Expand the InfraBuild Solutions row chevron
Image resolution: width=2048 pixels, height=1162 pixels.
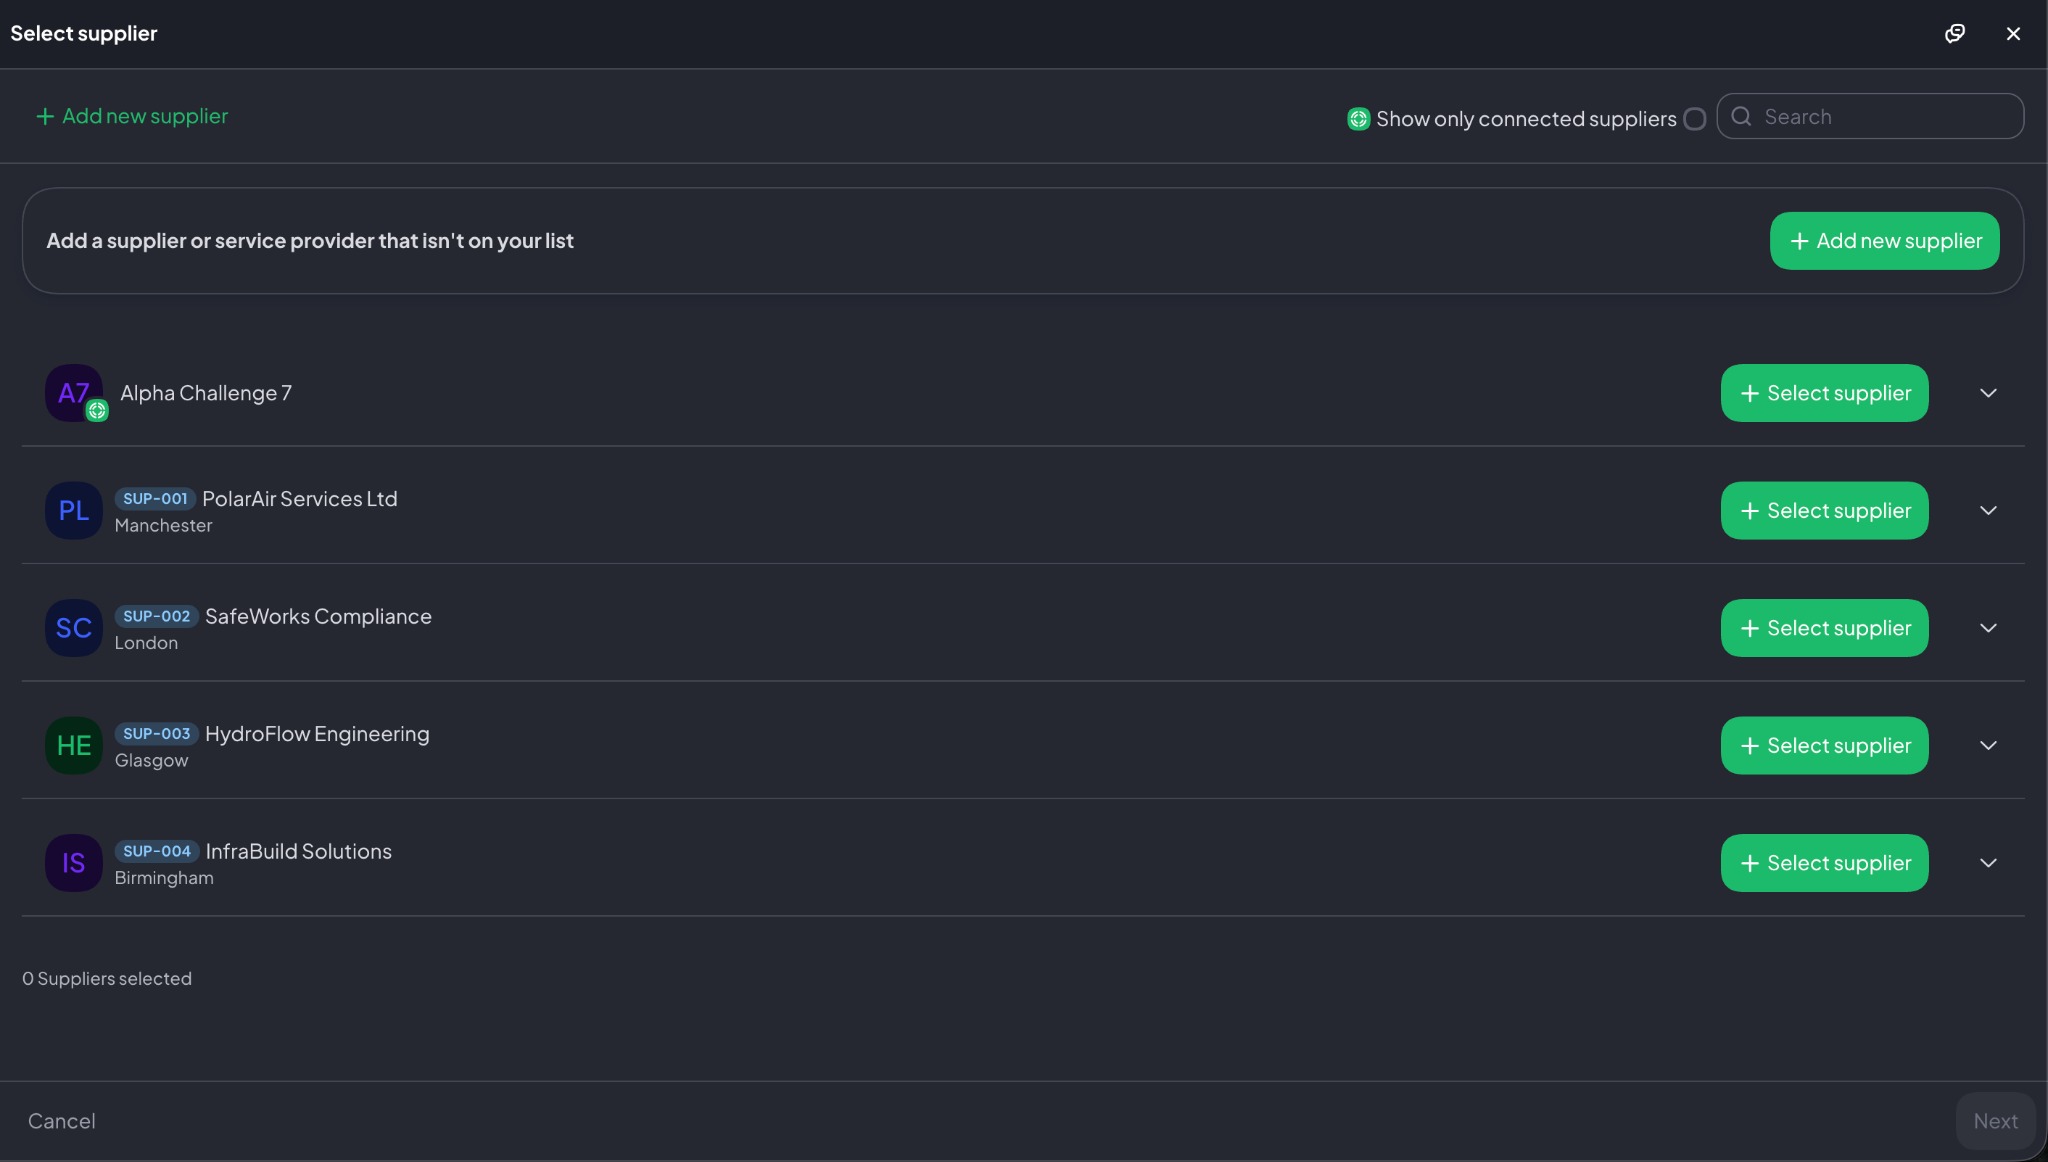(x=1988, y=863)
